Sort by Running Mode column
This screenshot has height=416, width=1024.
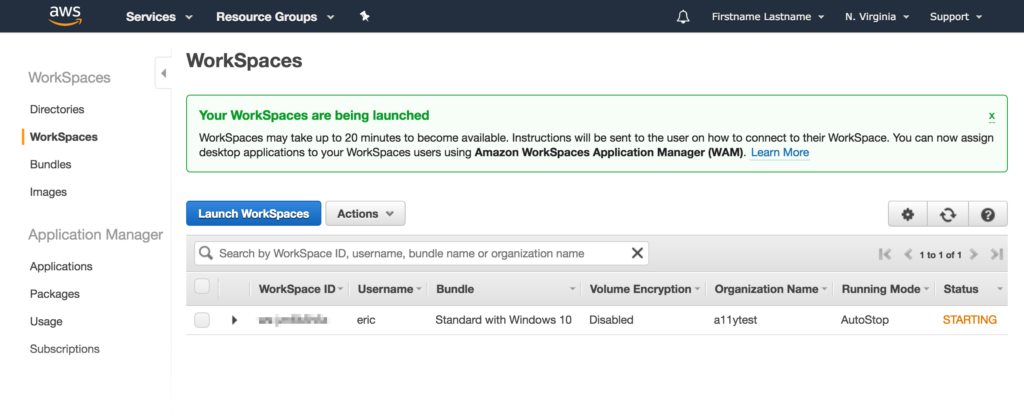click(x=884, y=289)
